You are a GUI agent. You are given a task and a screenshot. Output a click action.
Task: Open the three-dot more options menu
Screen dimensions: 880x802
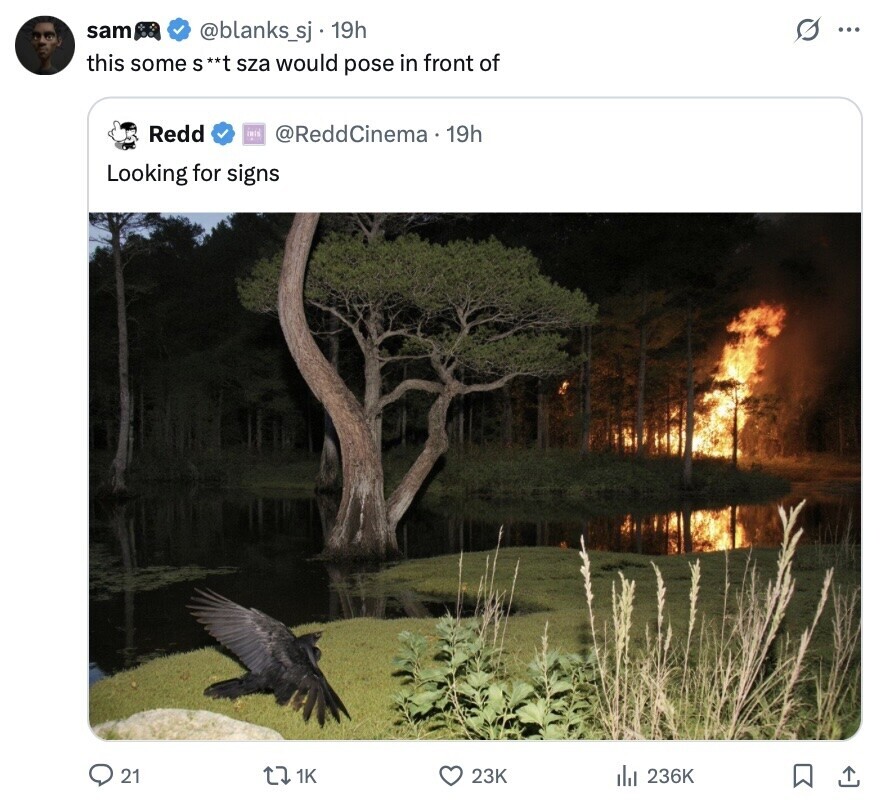(x=848, y=31)
